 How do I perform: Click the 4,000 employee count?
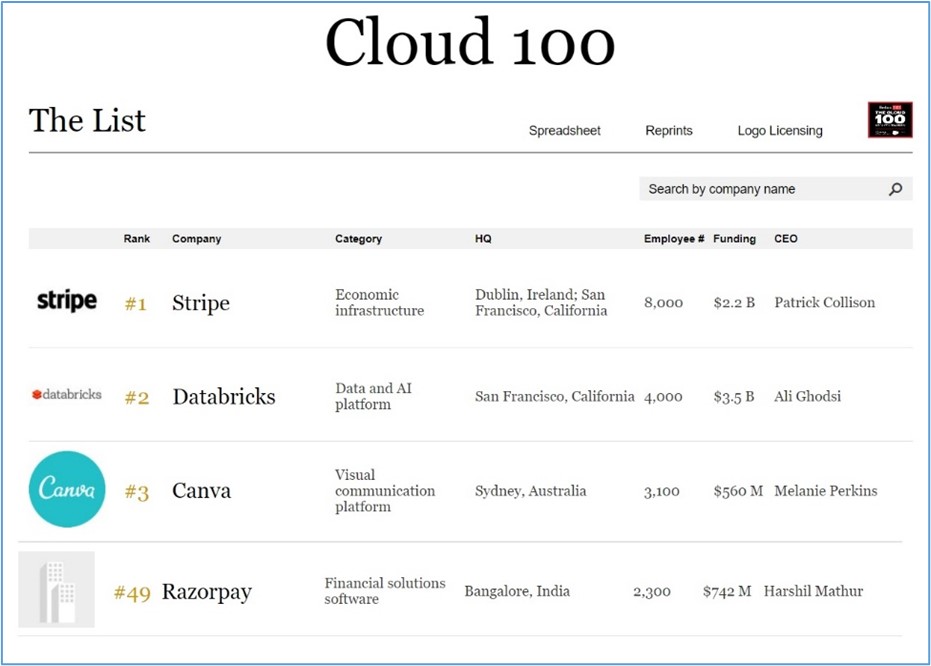click(x=663, y=397)
